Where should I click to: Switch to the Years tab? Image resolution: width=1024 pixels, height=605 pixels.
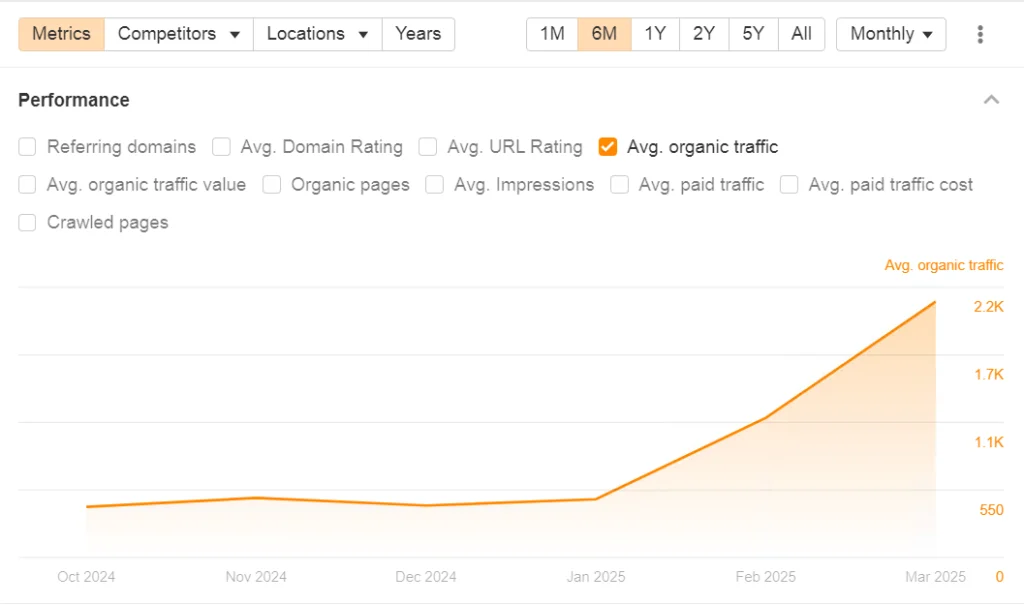point(418,34)
